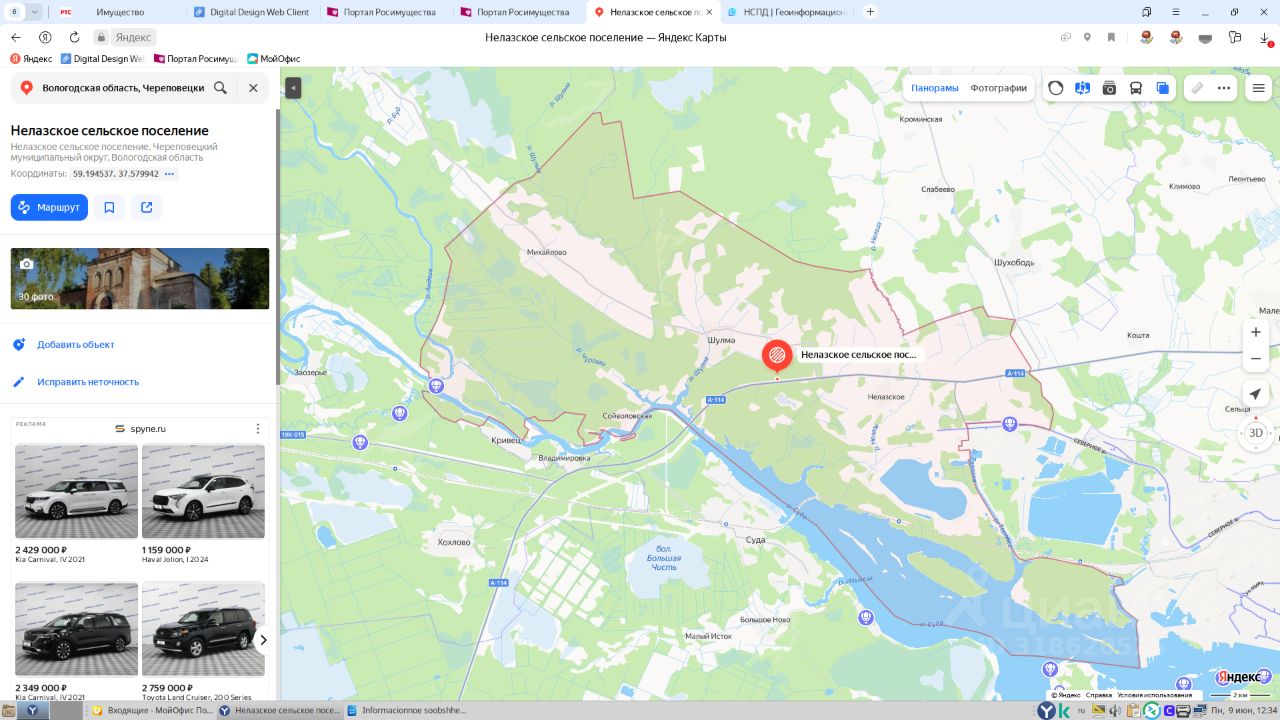Screen dimensions: 1280x720
Task: Select the ruler measurement tool
Action: point(1197,88)
